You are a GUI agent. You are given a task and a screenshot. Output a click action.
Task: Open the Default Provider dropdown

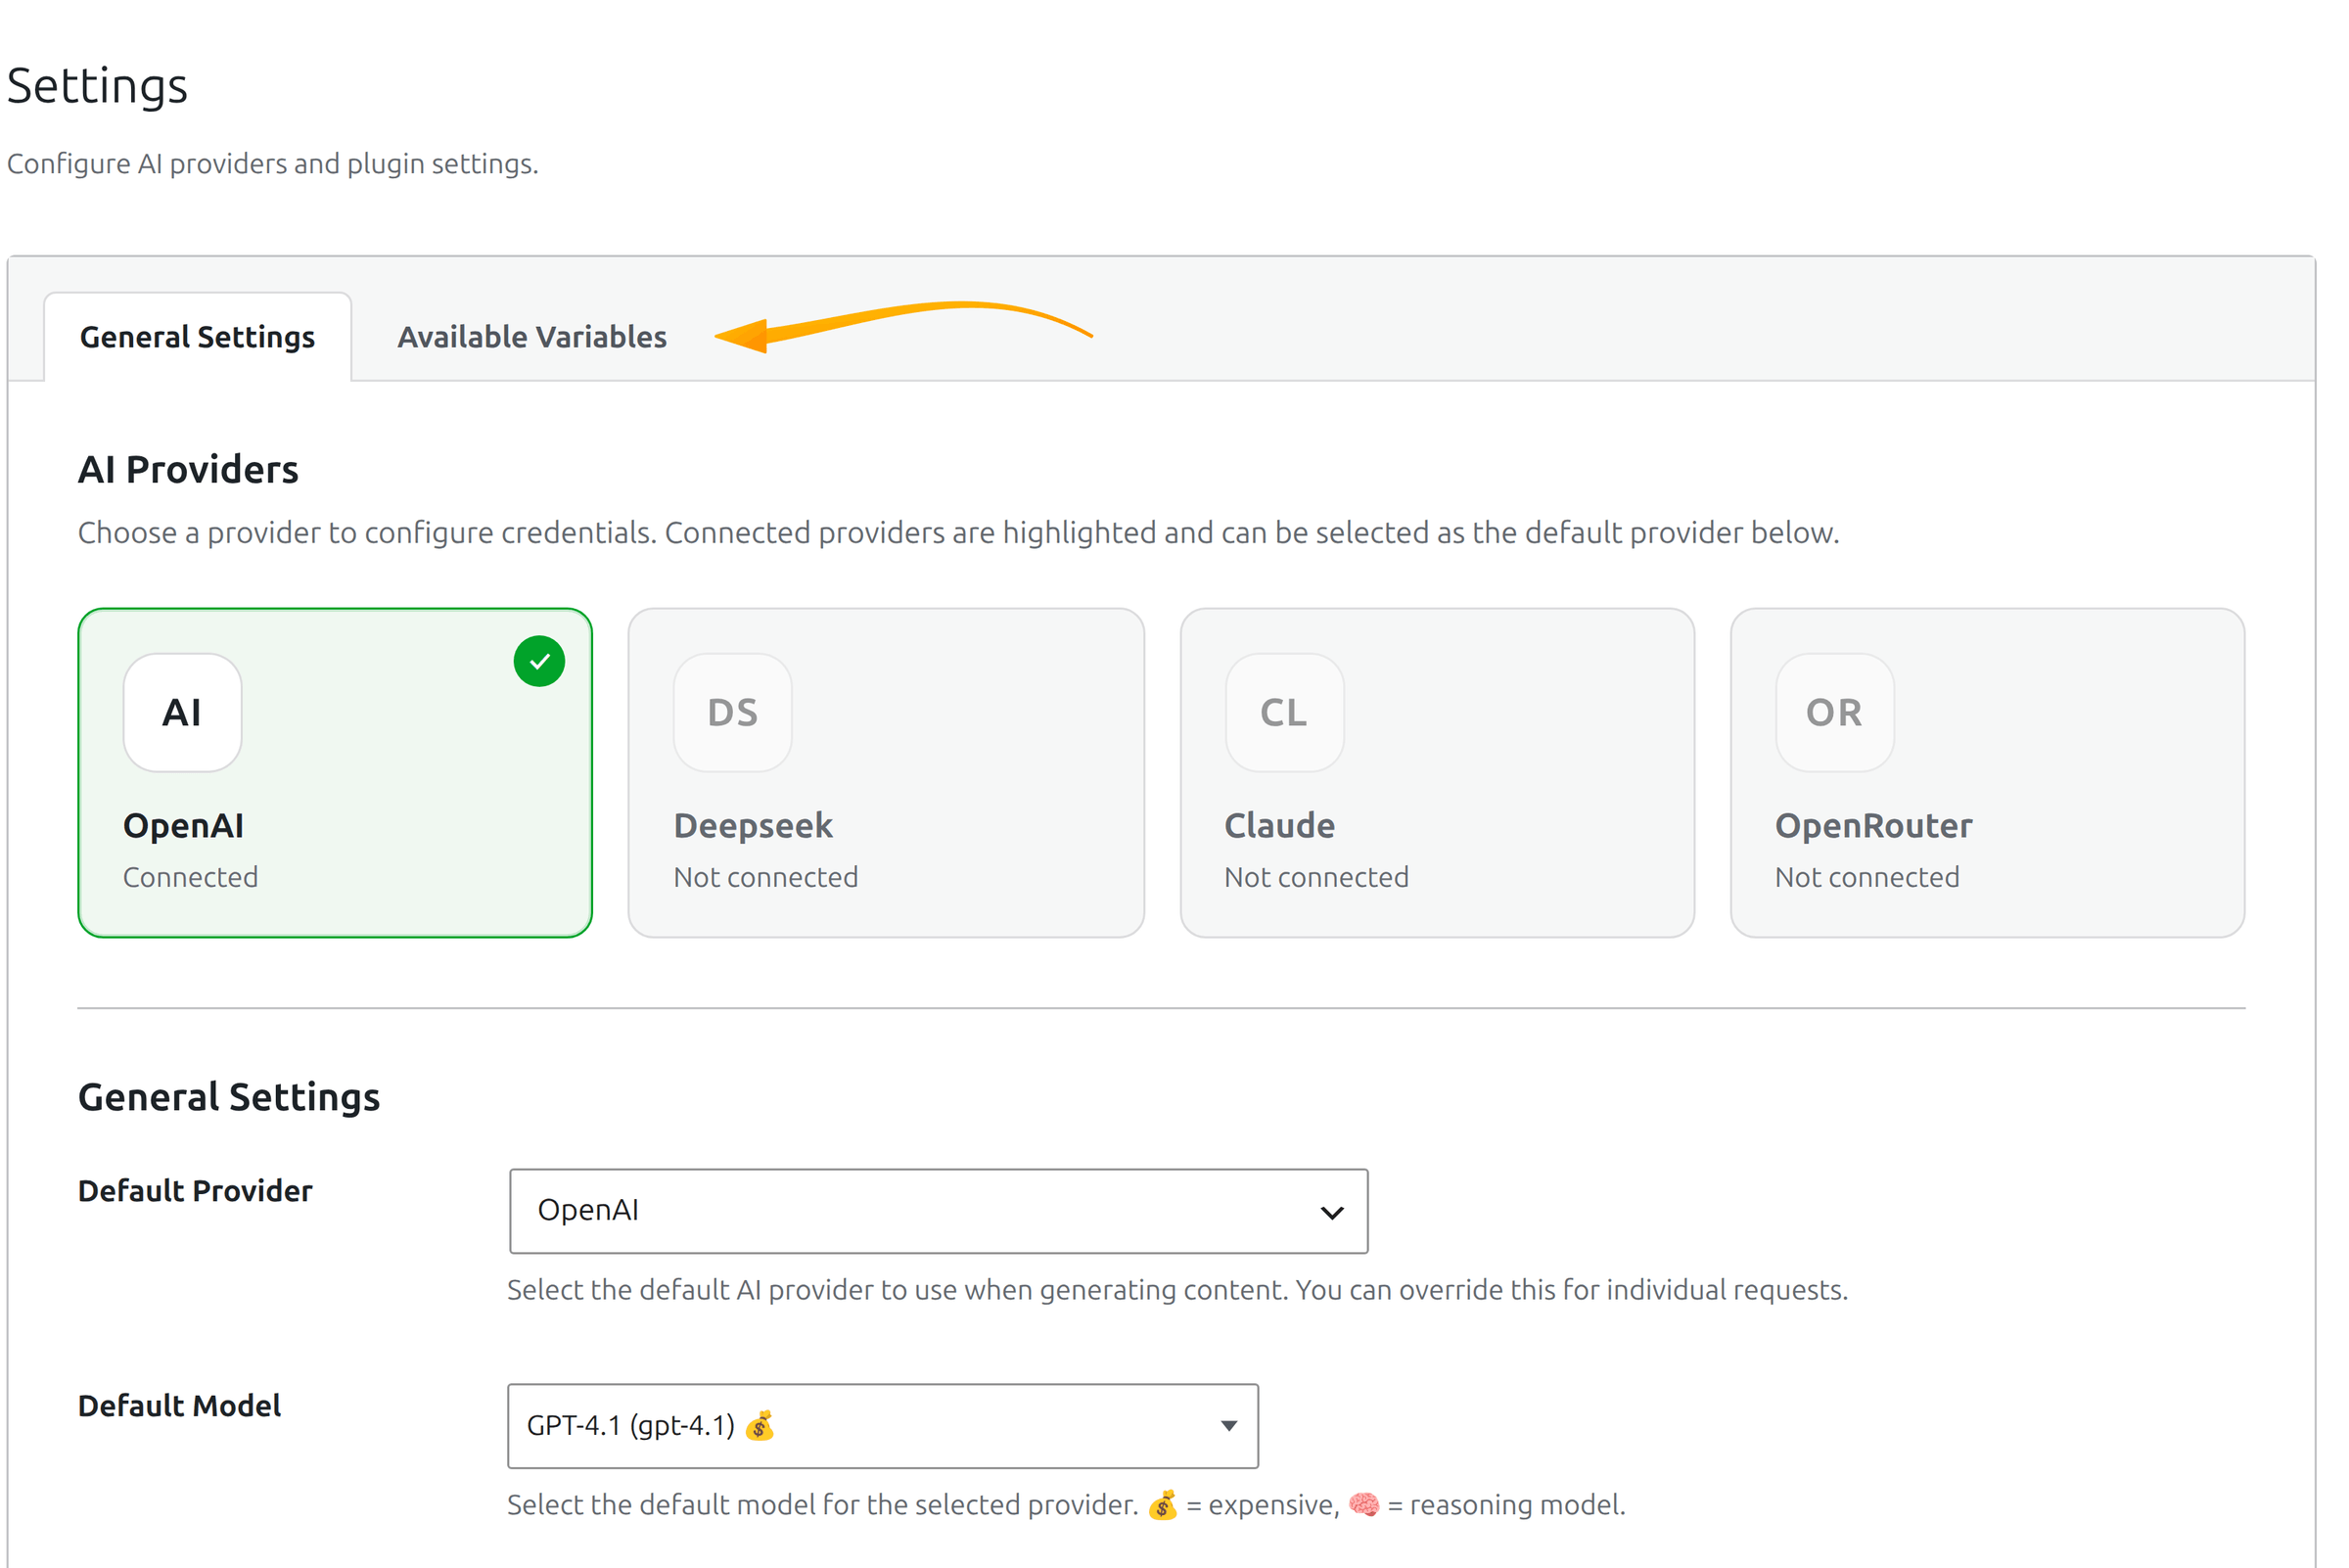tap(939, 1211)
